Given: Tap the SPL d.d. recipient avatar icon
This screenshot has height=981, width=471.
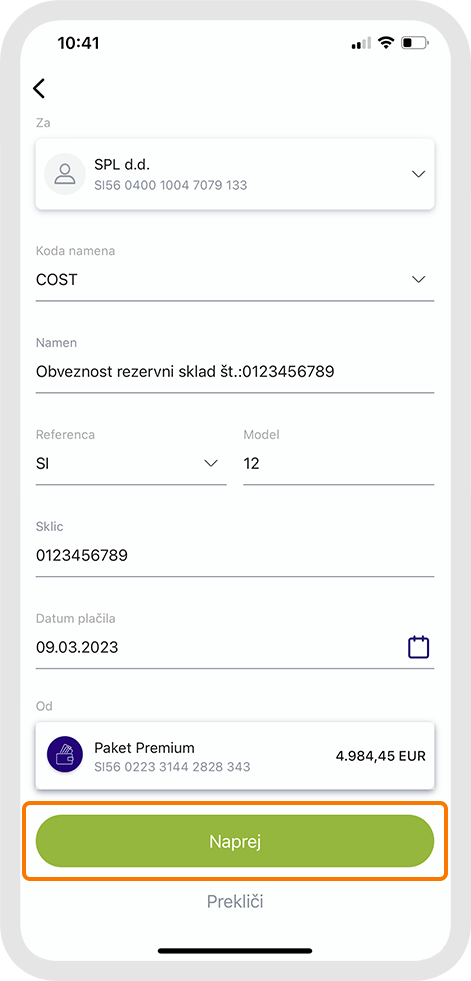Looking at the screenshot, I should tap(65, 174).
